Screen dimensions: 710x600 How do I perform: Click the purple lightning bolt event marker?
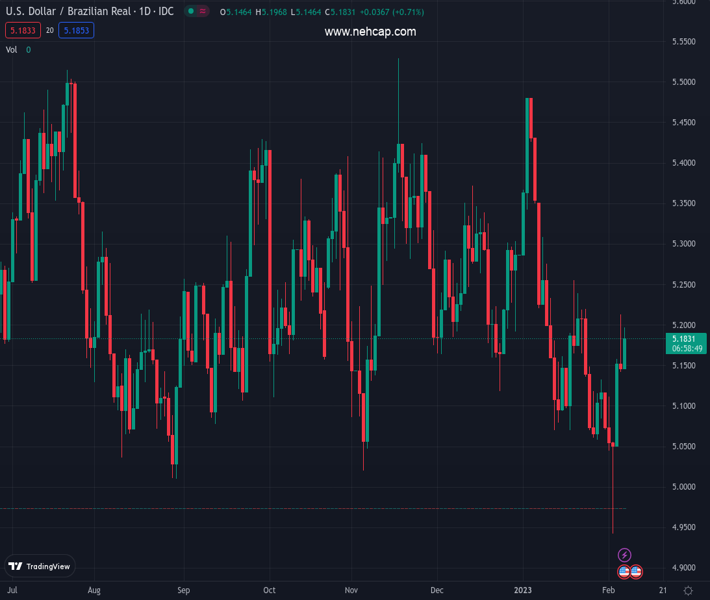click(x=624, y=555)
